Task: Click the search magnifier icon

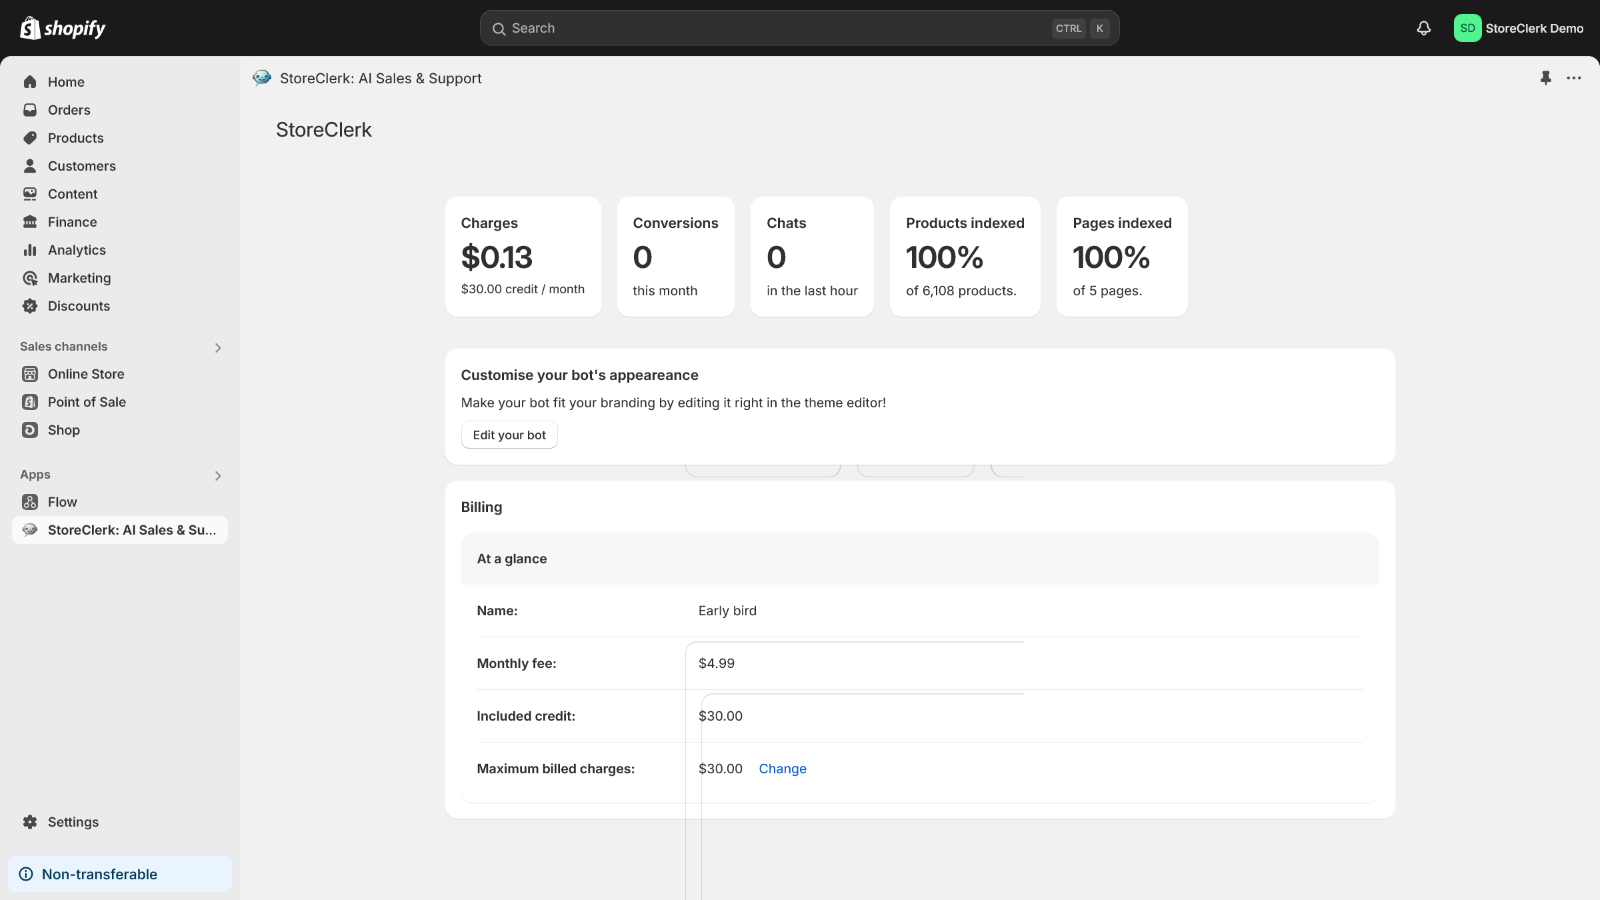Action: pos(499,29)
